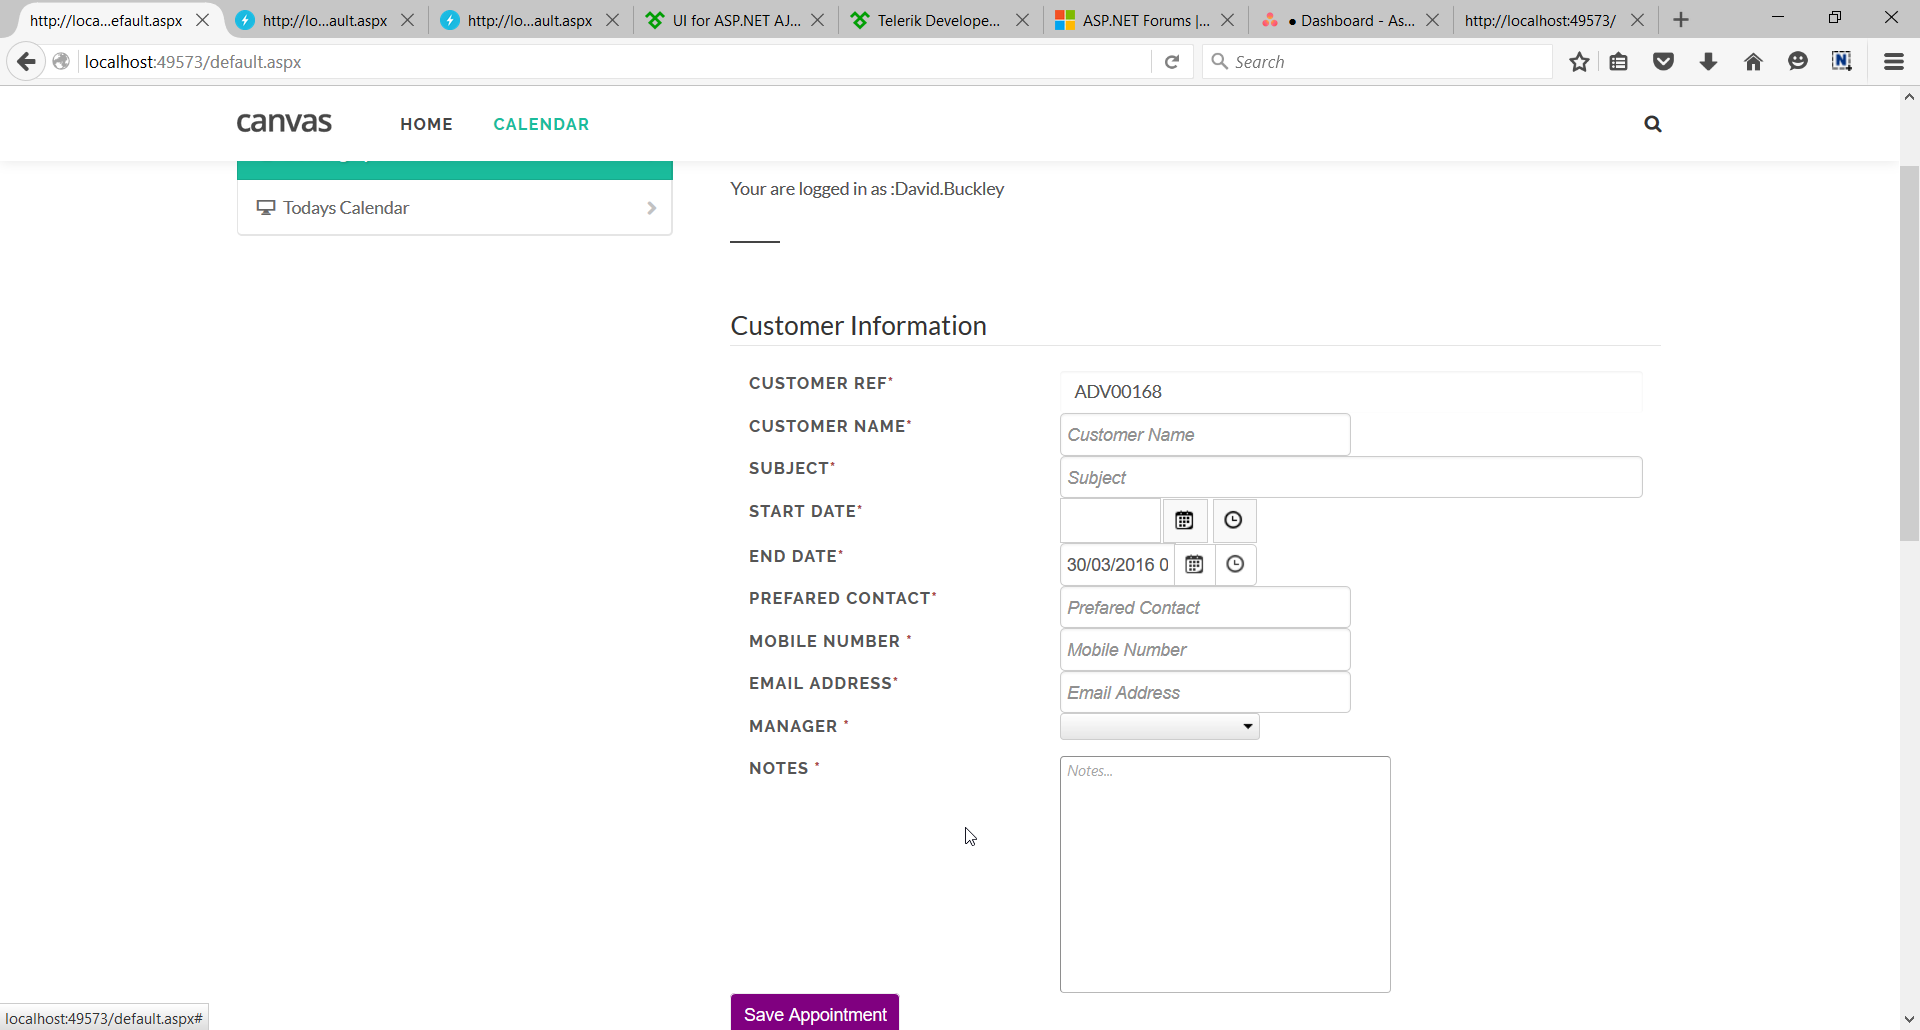Open the browser home page icon
This screenshot has height=1030, width=1920.
coord(1753,62)
